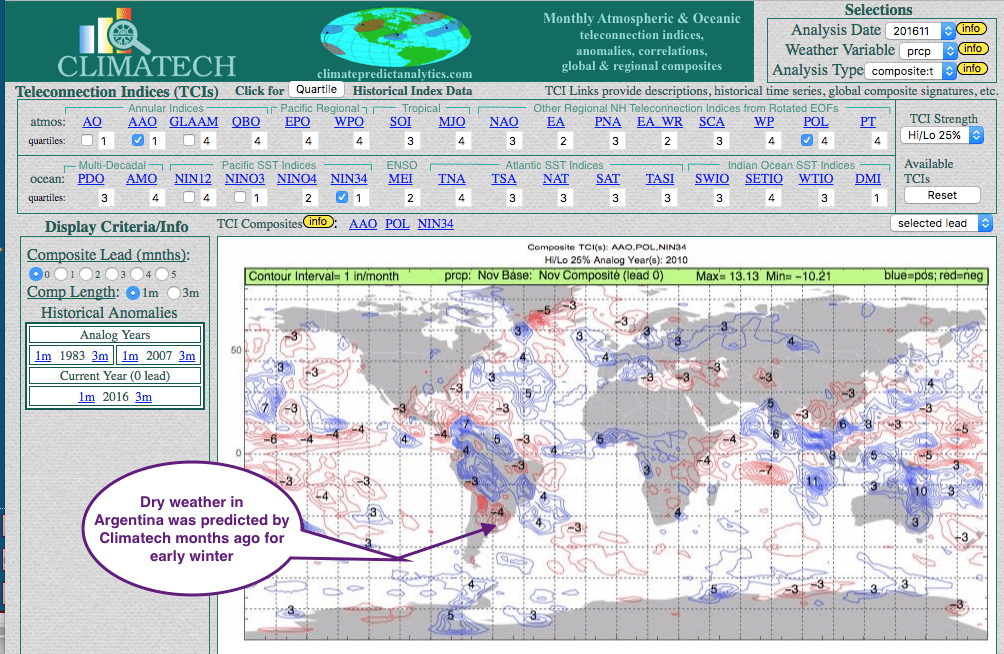Open the Weather Variable prcp dropdown
The width and height of the screenshot is (1004, 654).
(x=923, y=50)
